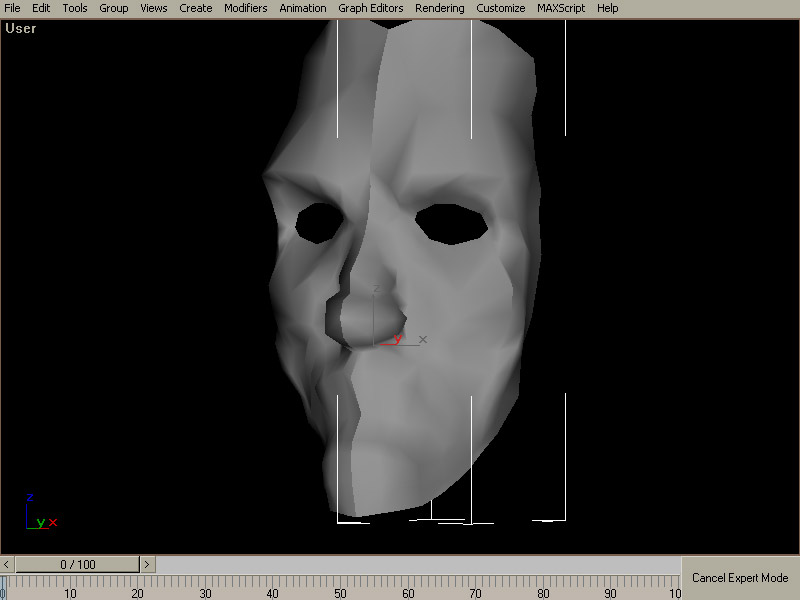Open the File menu

click(12, 8)
